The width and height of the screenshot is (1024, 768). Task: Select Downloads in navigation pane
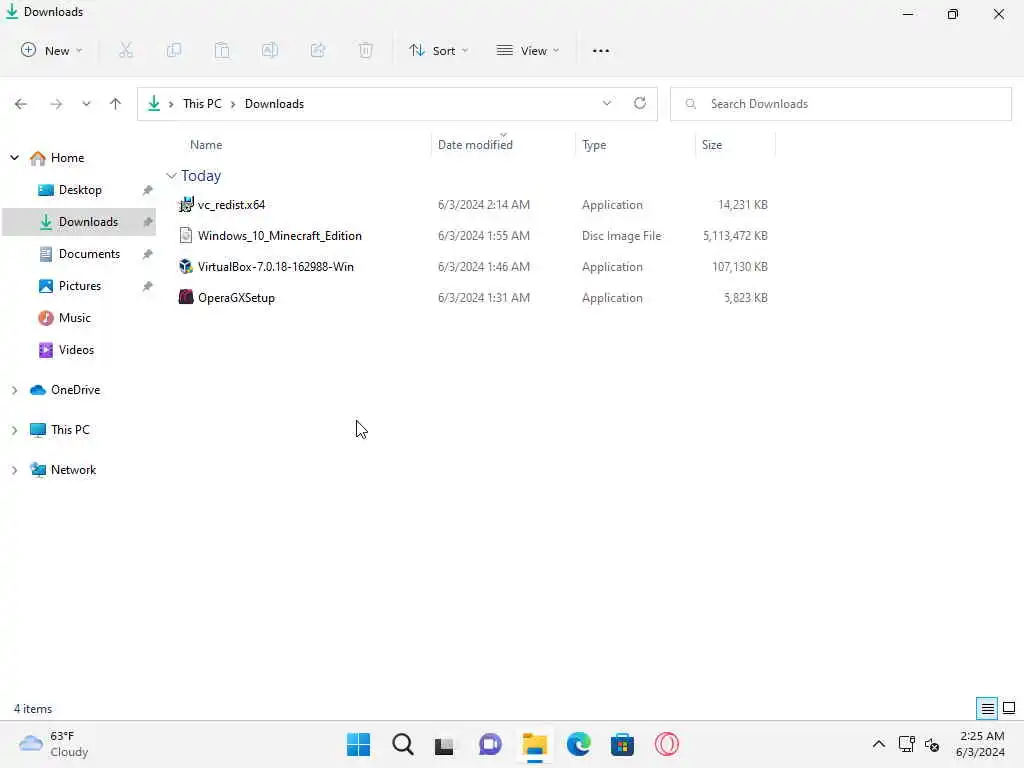pos(80,221)
